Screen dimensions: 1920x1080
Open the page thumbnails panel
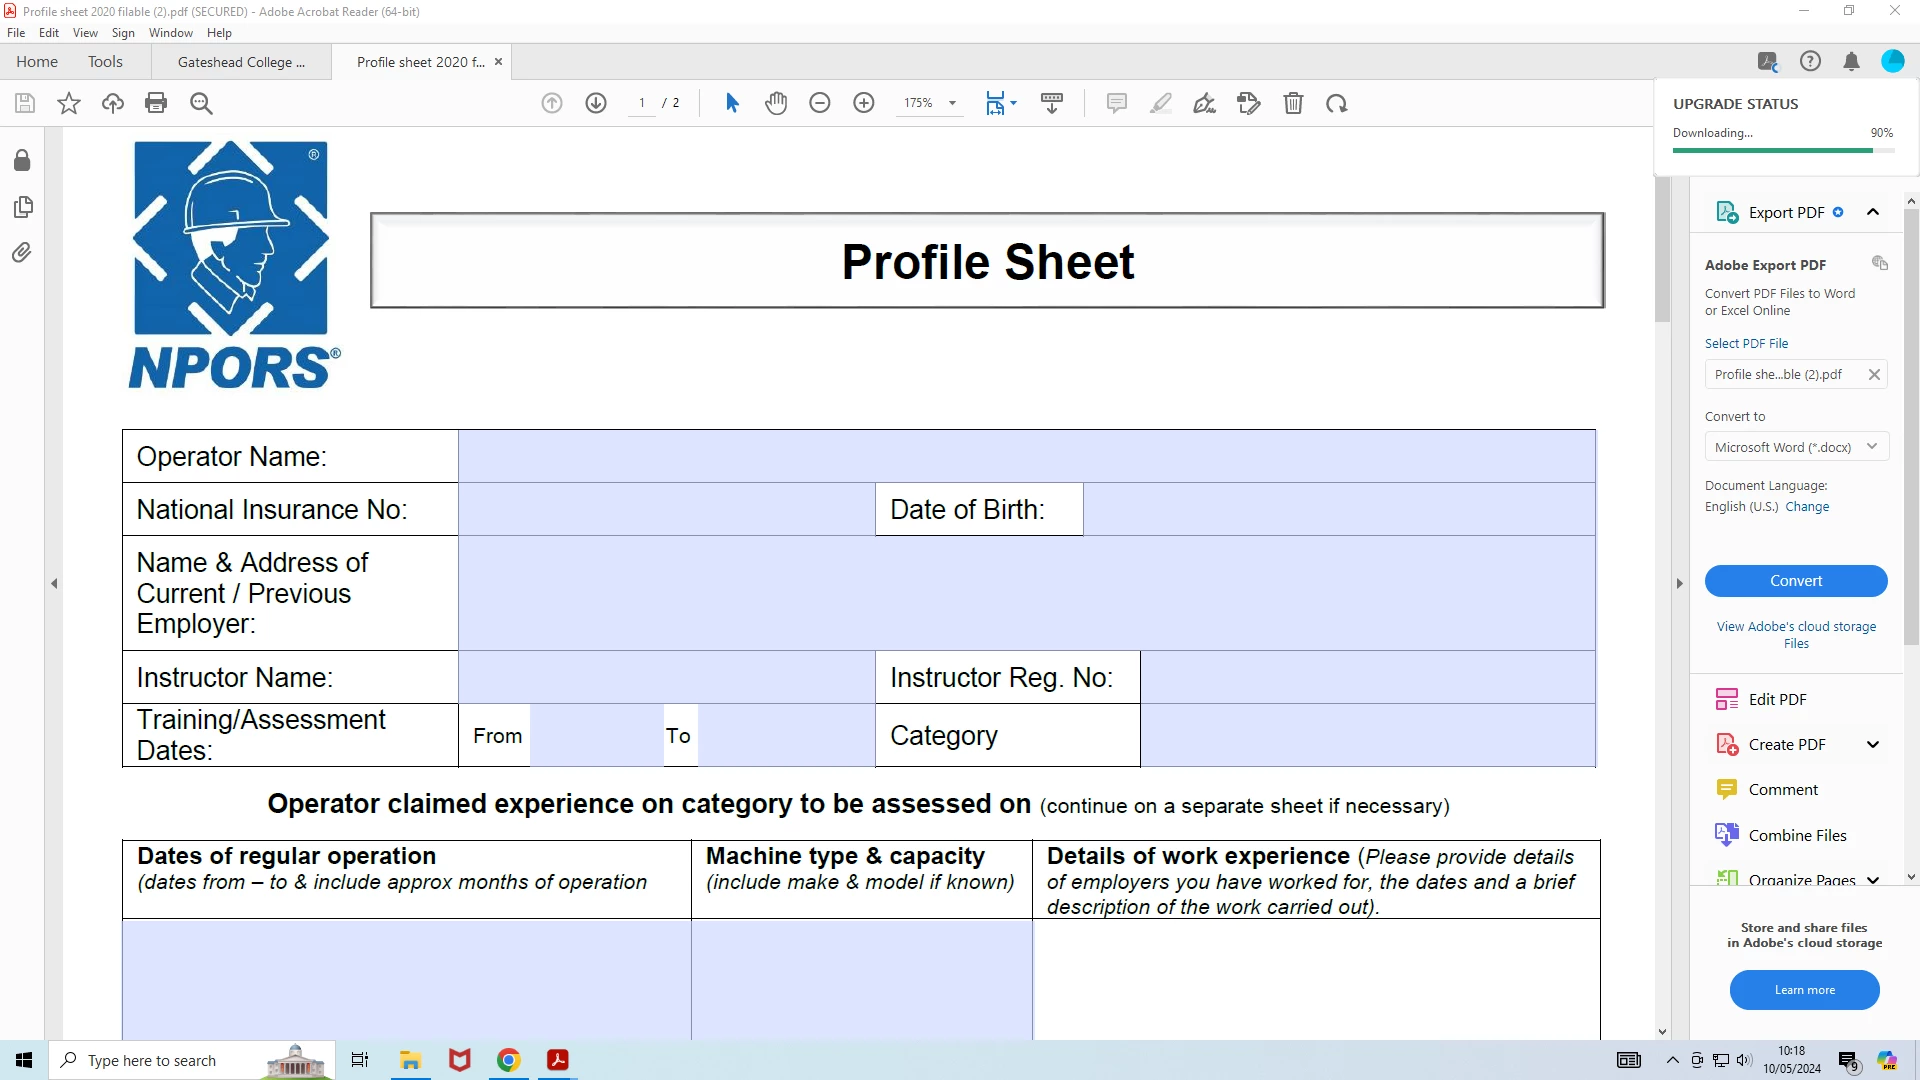pyautogui.click(x=22, y=207)
